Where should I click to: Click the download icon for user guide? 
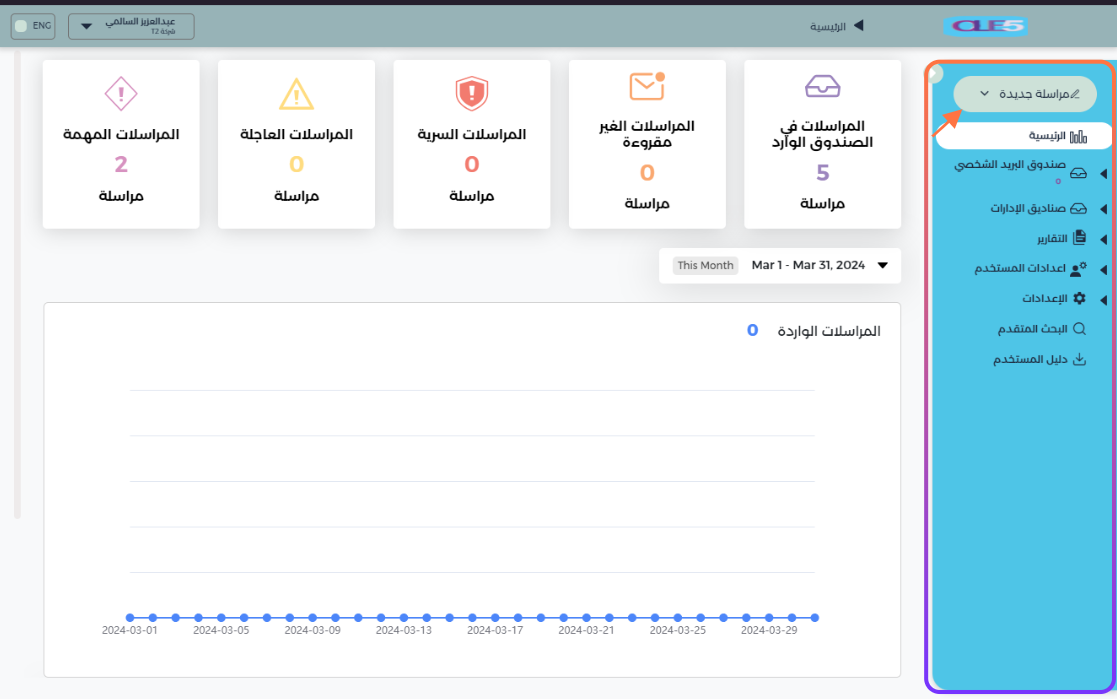pyautogui.click(x=1079, y=360)
